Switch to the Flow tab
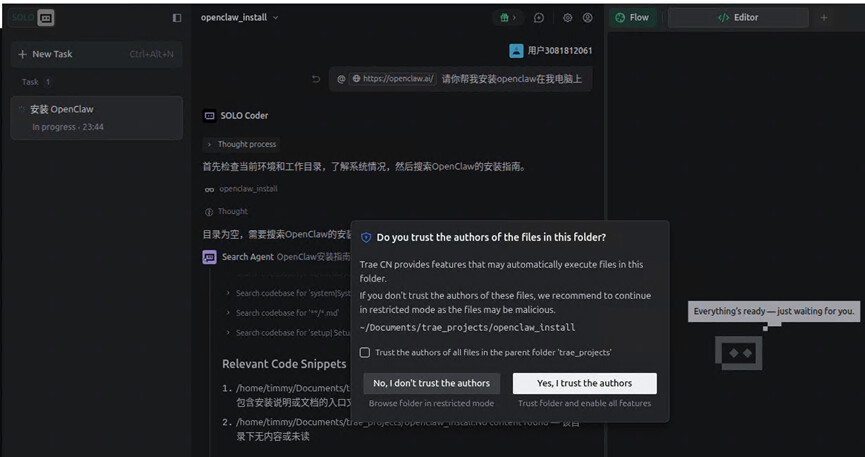This screenshot has width=865, height=457. (632, 18)
